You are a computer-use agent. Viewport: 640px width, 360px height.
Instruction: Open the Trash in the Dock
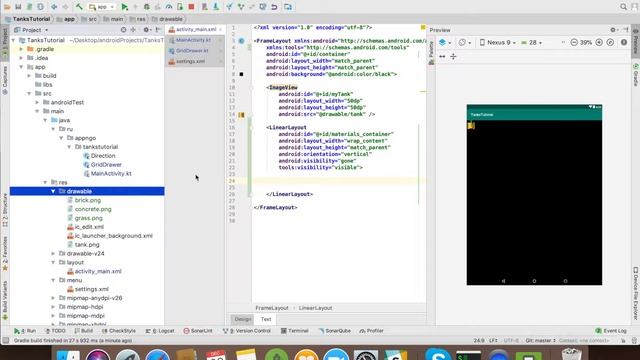point(571,355)
